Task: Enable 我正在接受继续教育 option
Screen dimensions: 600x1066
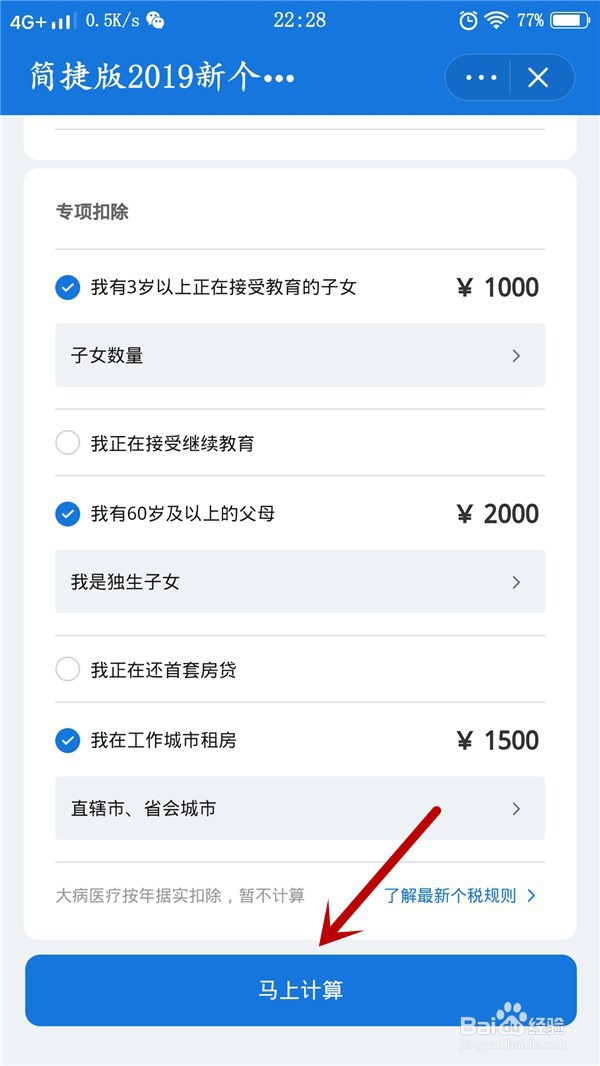Action: (67, 444)
